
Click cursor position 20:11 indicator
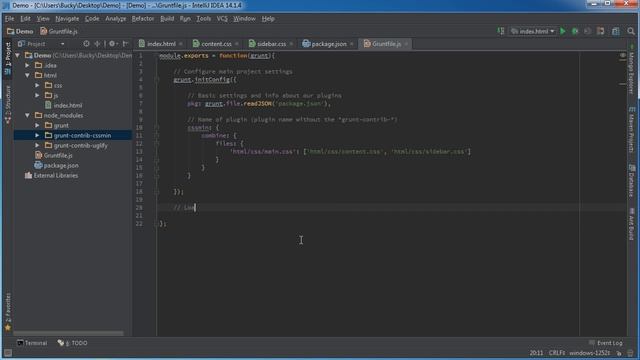pyautogui.click(x=536, y=353)
